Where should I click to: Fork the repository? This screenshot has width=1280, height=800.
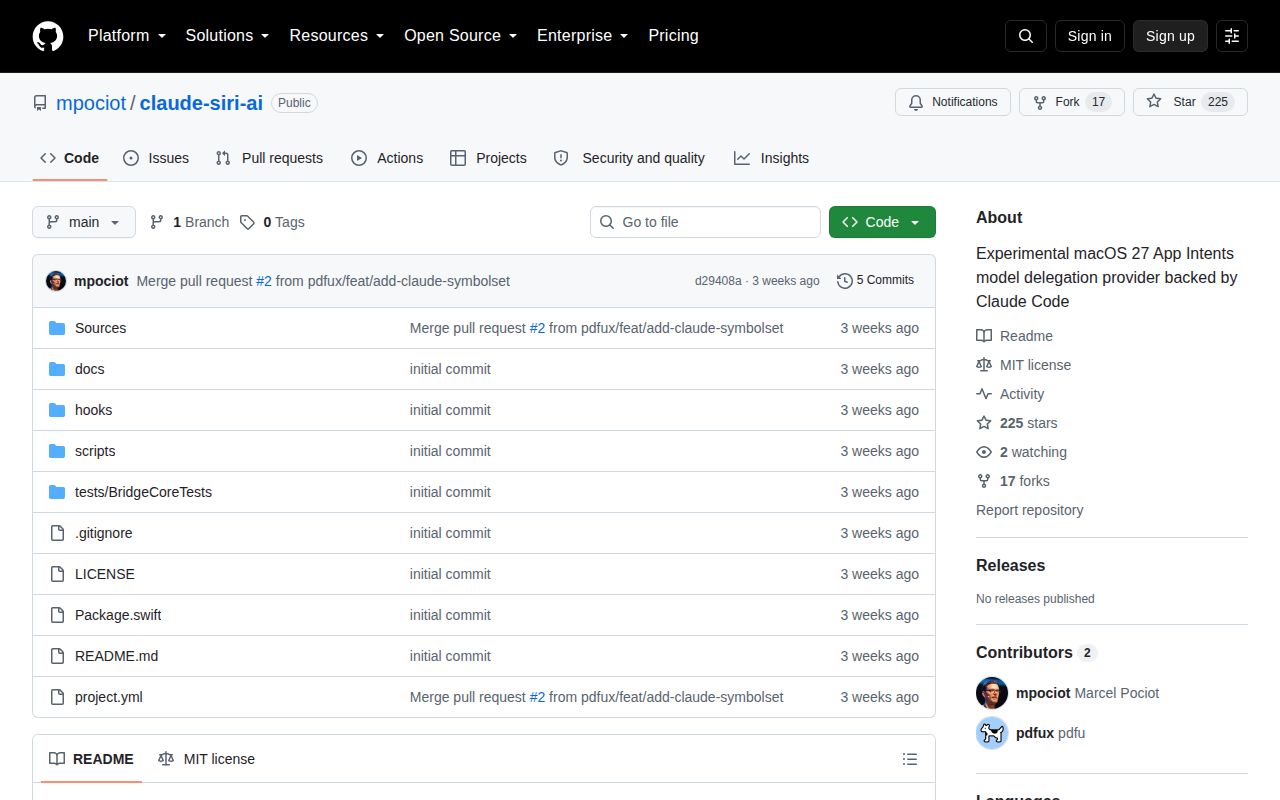[x=1072, y=102]
